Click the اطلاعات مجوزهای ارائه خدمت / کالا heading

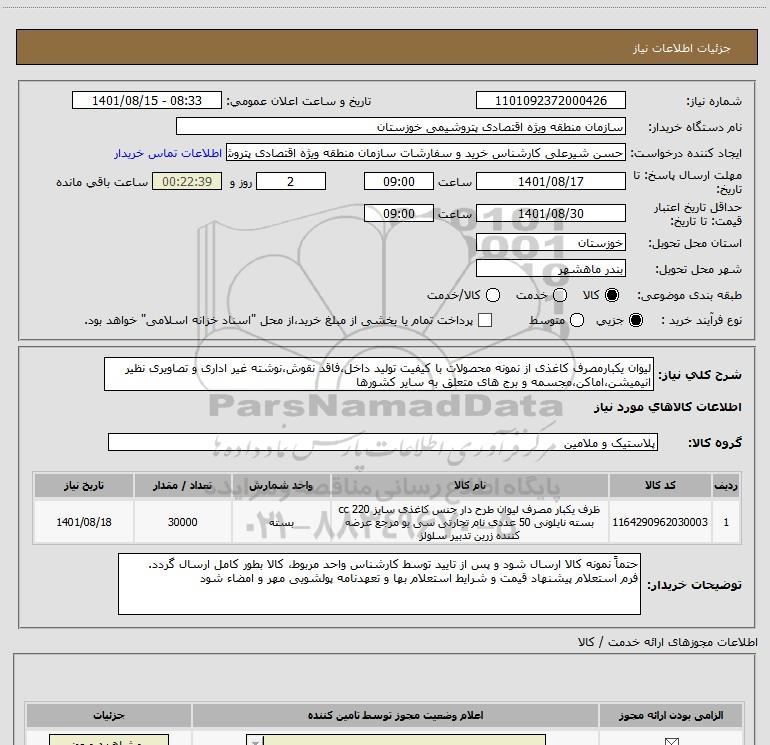[x=667, y=642]
